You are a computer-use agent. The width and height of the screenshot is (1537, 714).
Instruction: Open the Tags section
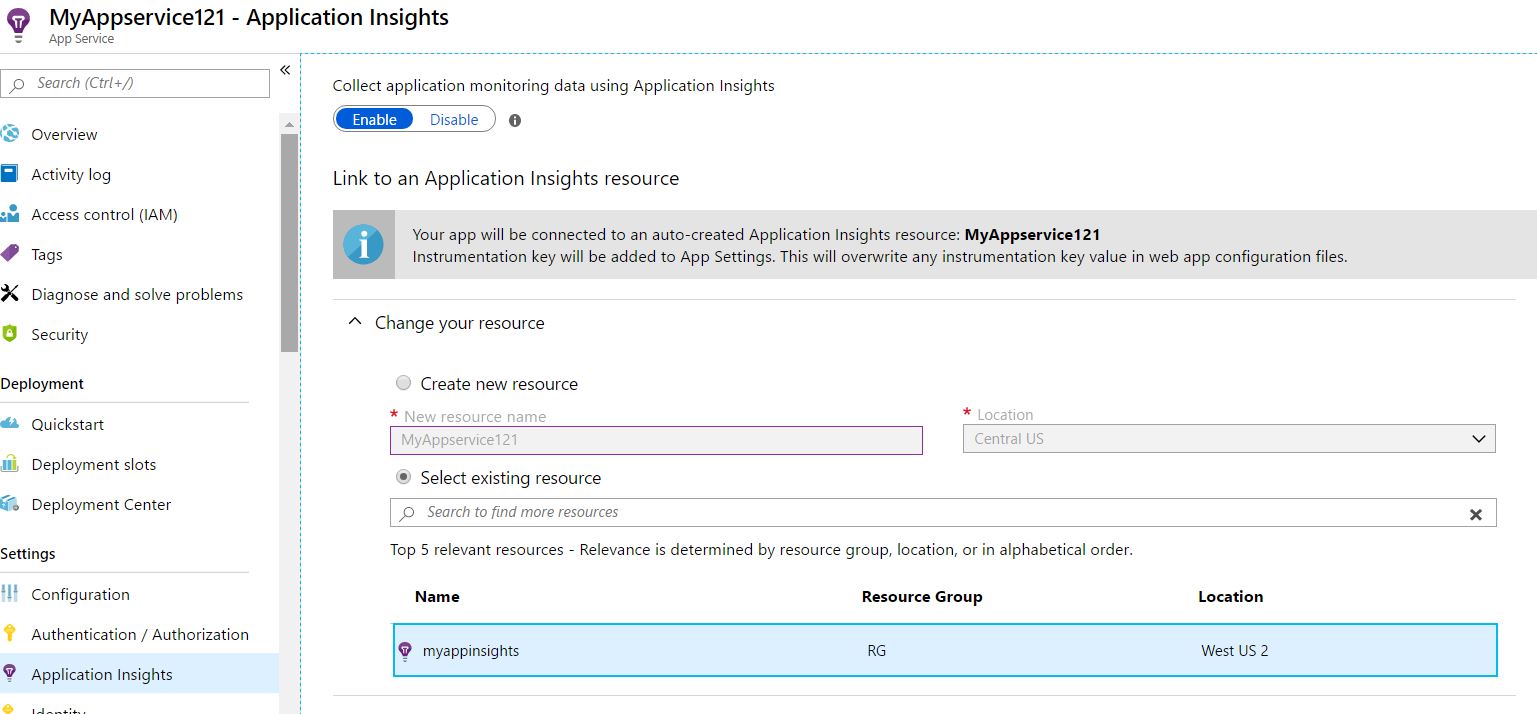(47, 254)
